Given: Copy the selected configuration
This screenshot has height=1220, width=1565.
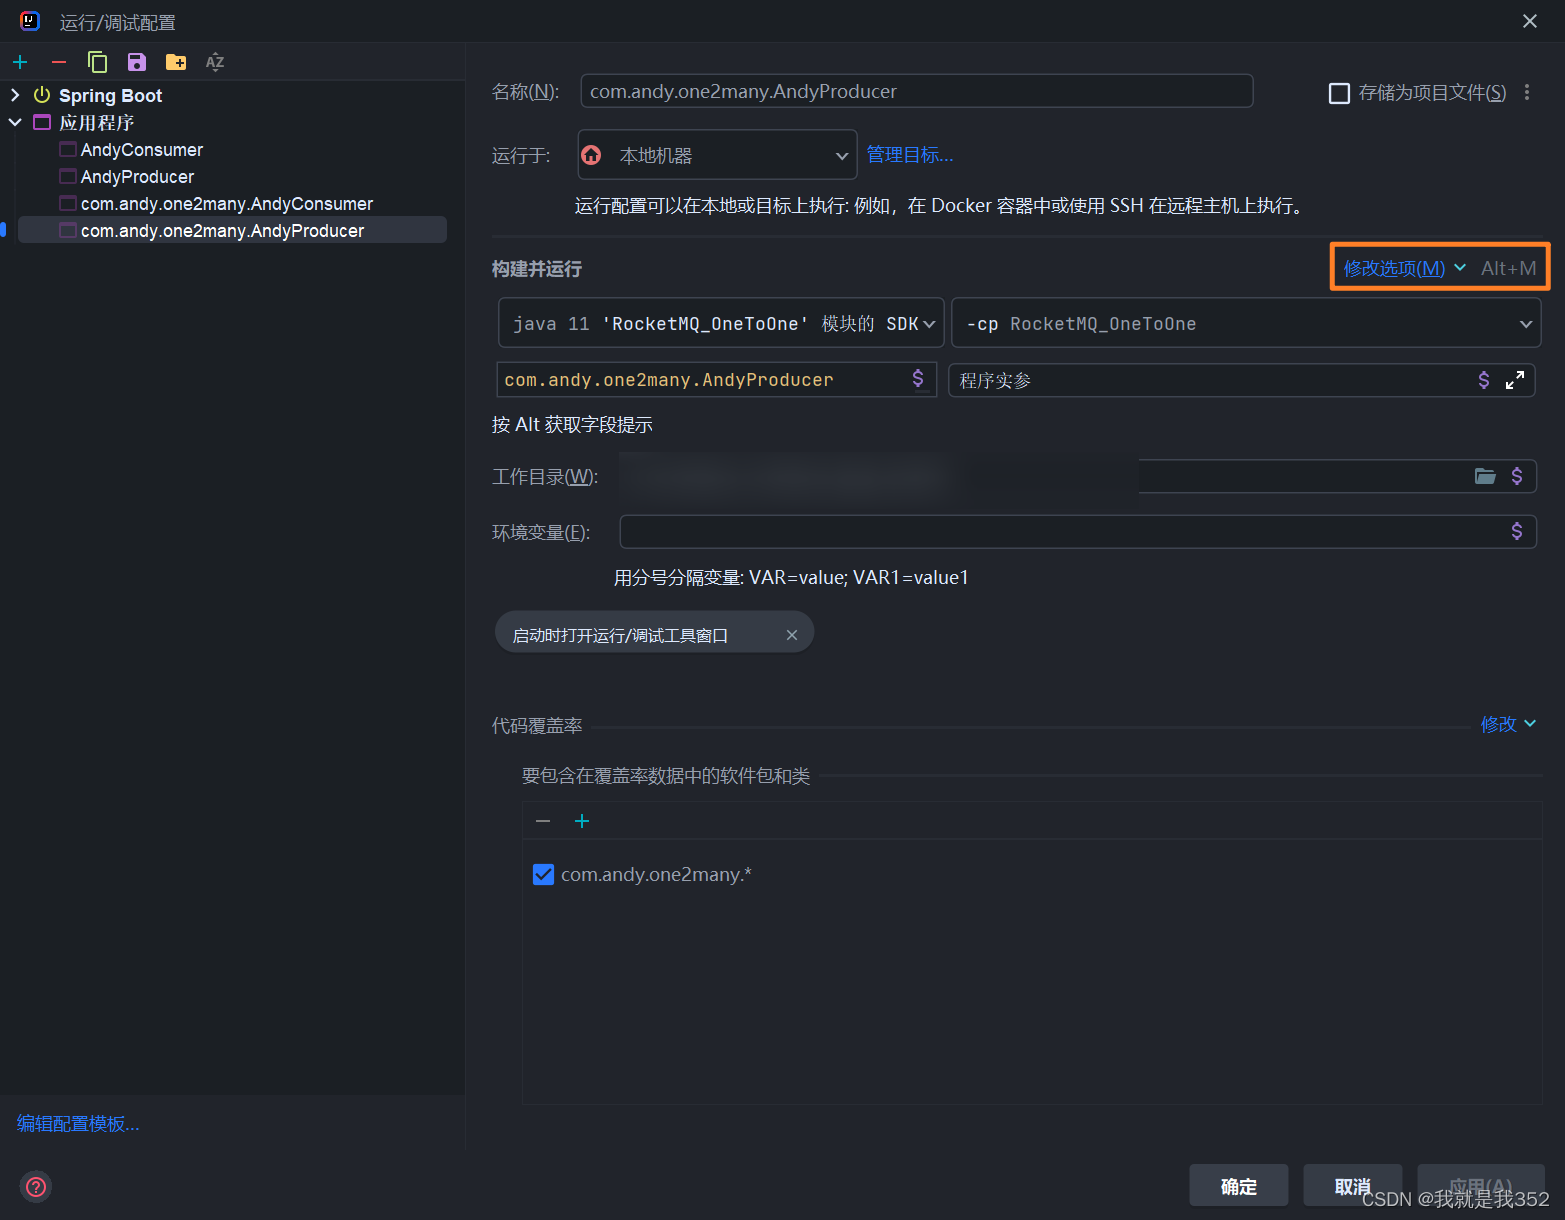Looking at the screenshot, I should pyautogui.click(x=97, y=62).
